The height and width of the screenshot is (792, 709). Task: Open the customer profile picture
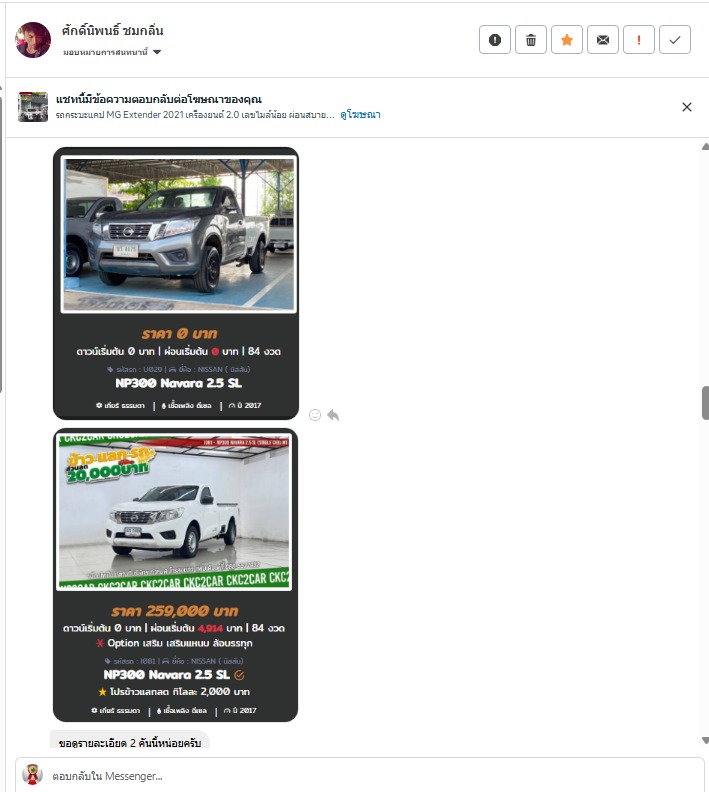[x=33, y=40]
